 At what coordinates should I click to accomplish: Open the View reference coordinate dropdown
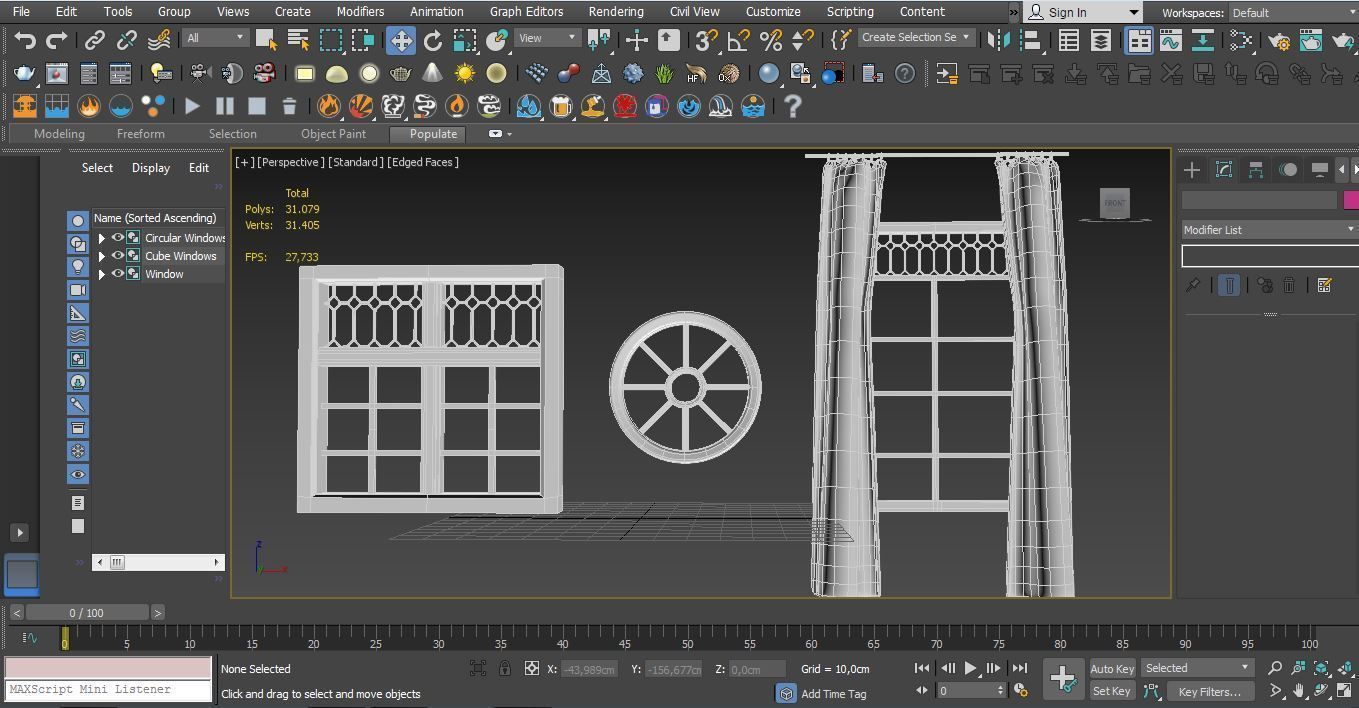coord(548,37)
